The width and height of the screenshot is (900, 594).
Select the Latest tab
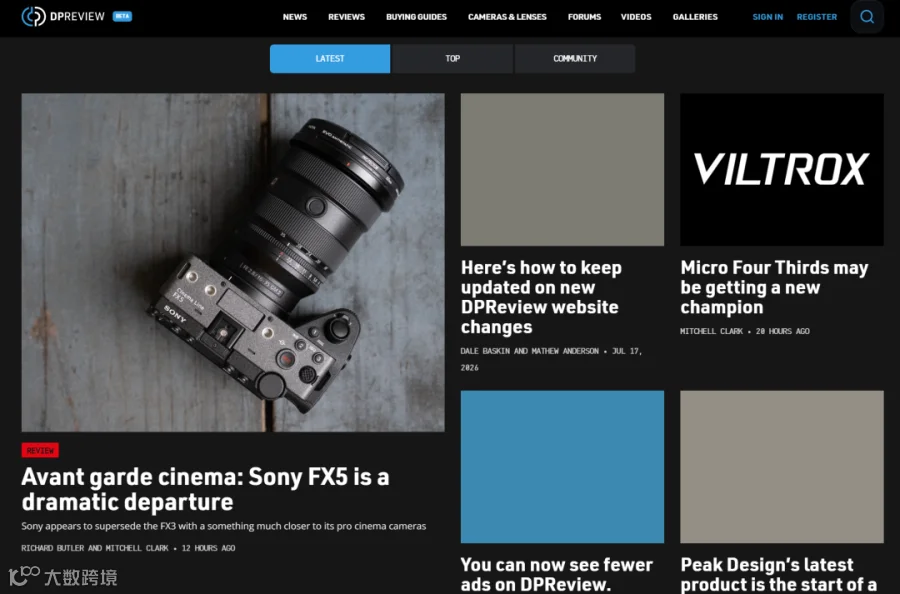[x=330, y=59]
